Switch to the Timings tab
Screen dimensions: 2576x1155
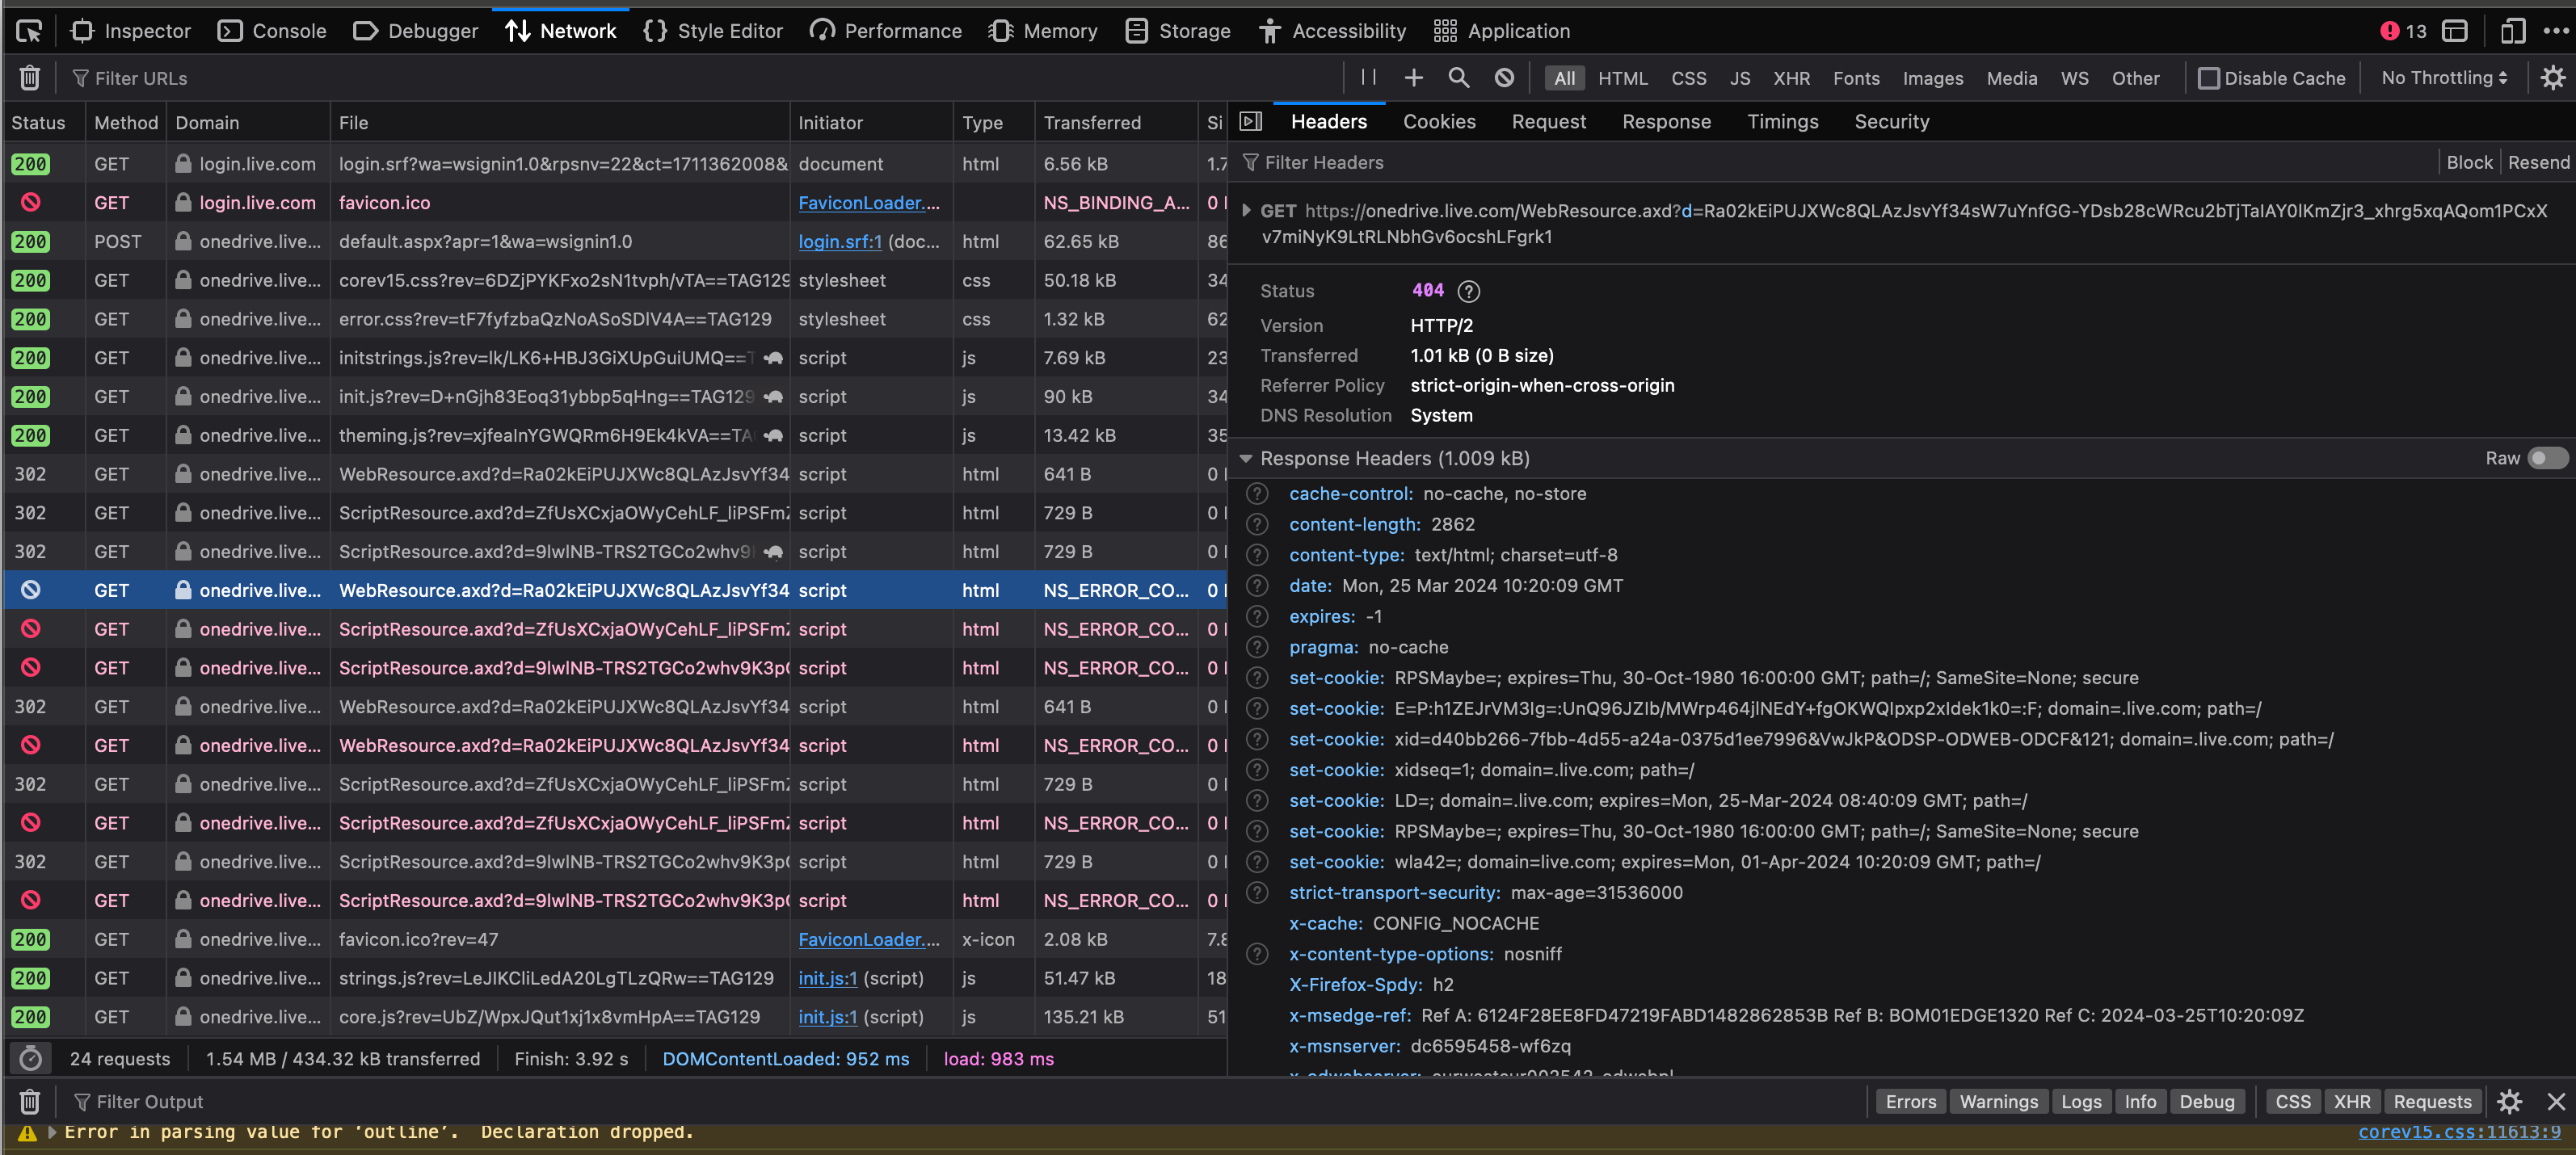click(x=1782, y=122)
